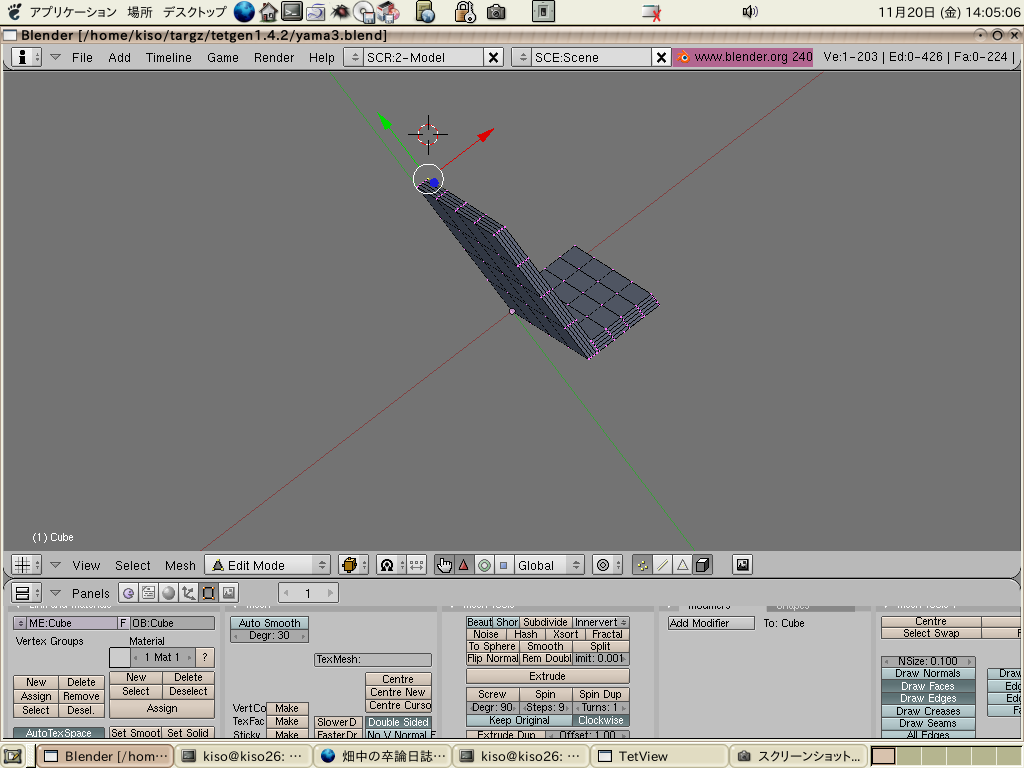
Task: Select the translate manipulator triangle icon
Action: (463, 565)
